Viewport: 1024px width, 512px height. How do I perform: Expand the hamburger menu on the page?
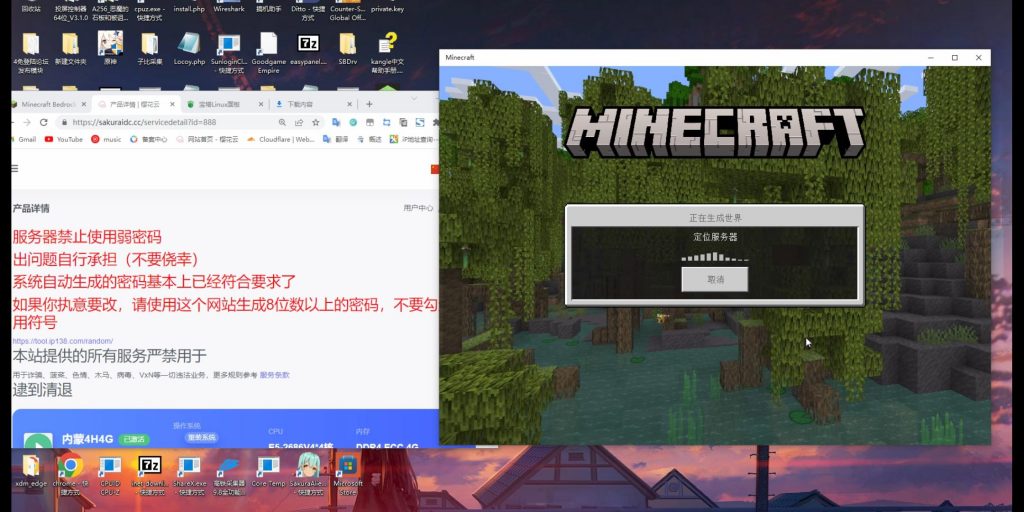tap(15, 168)
